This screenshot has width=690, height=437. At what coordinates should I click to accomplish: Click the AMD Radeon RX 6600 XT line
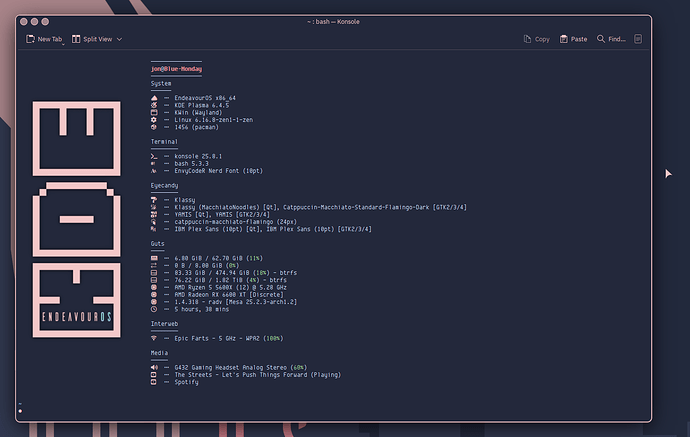click(x=229, y=294)
